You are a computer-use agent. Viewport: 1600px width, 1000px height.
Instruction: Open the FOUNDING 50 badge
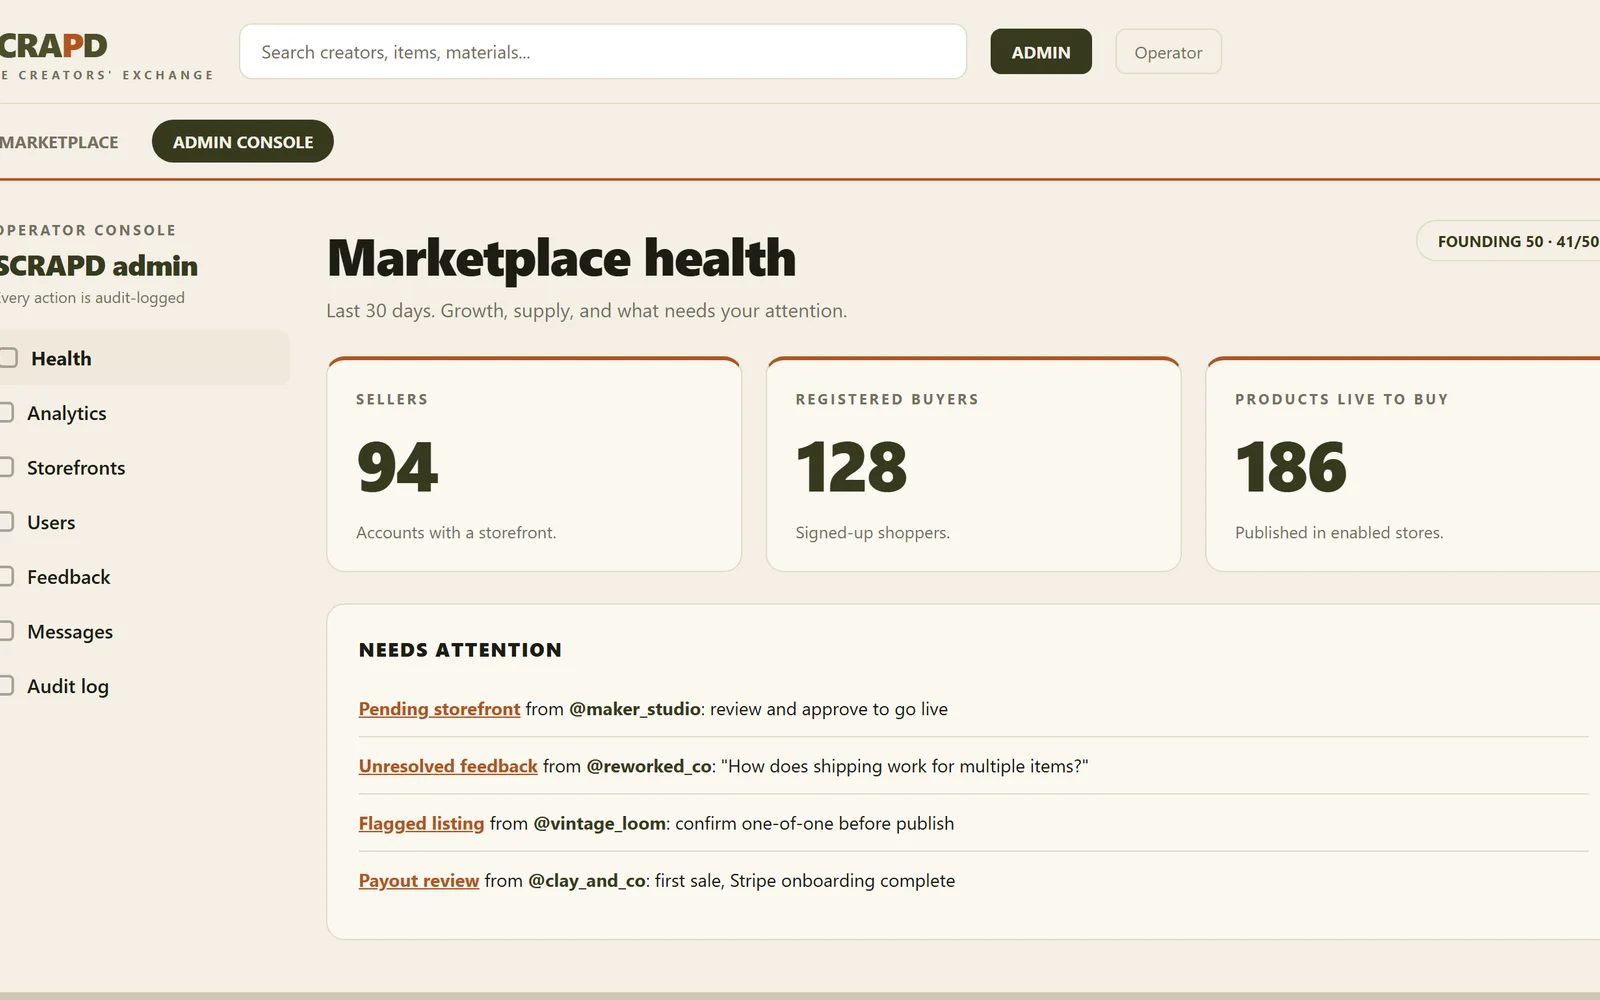pyautogui.click(x=1510, y=241)
